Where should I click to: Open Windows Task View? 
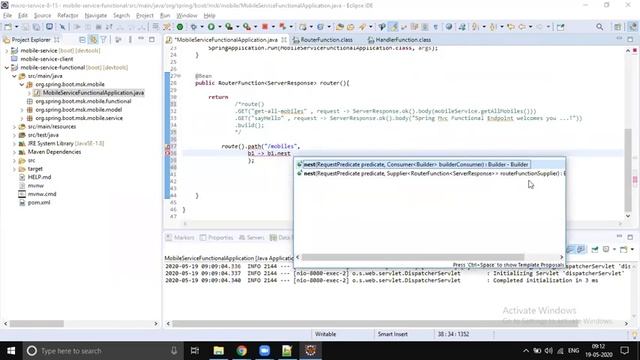point(195,351)
